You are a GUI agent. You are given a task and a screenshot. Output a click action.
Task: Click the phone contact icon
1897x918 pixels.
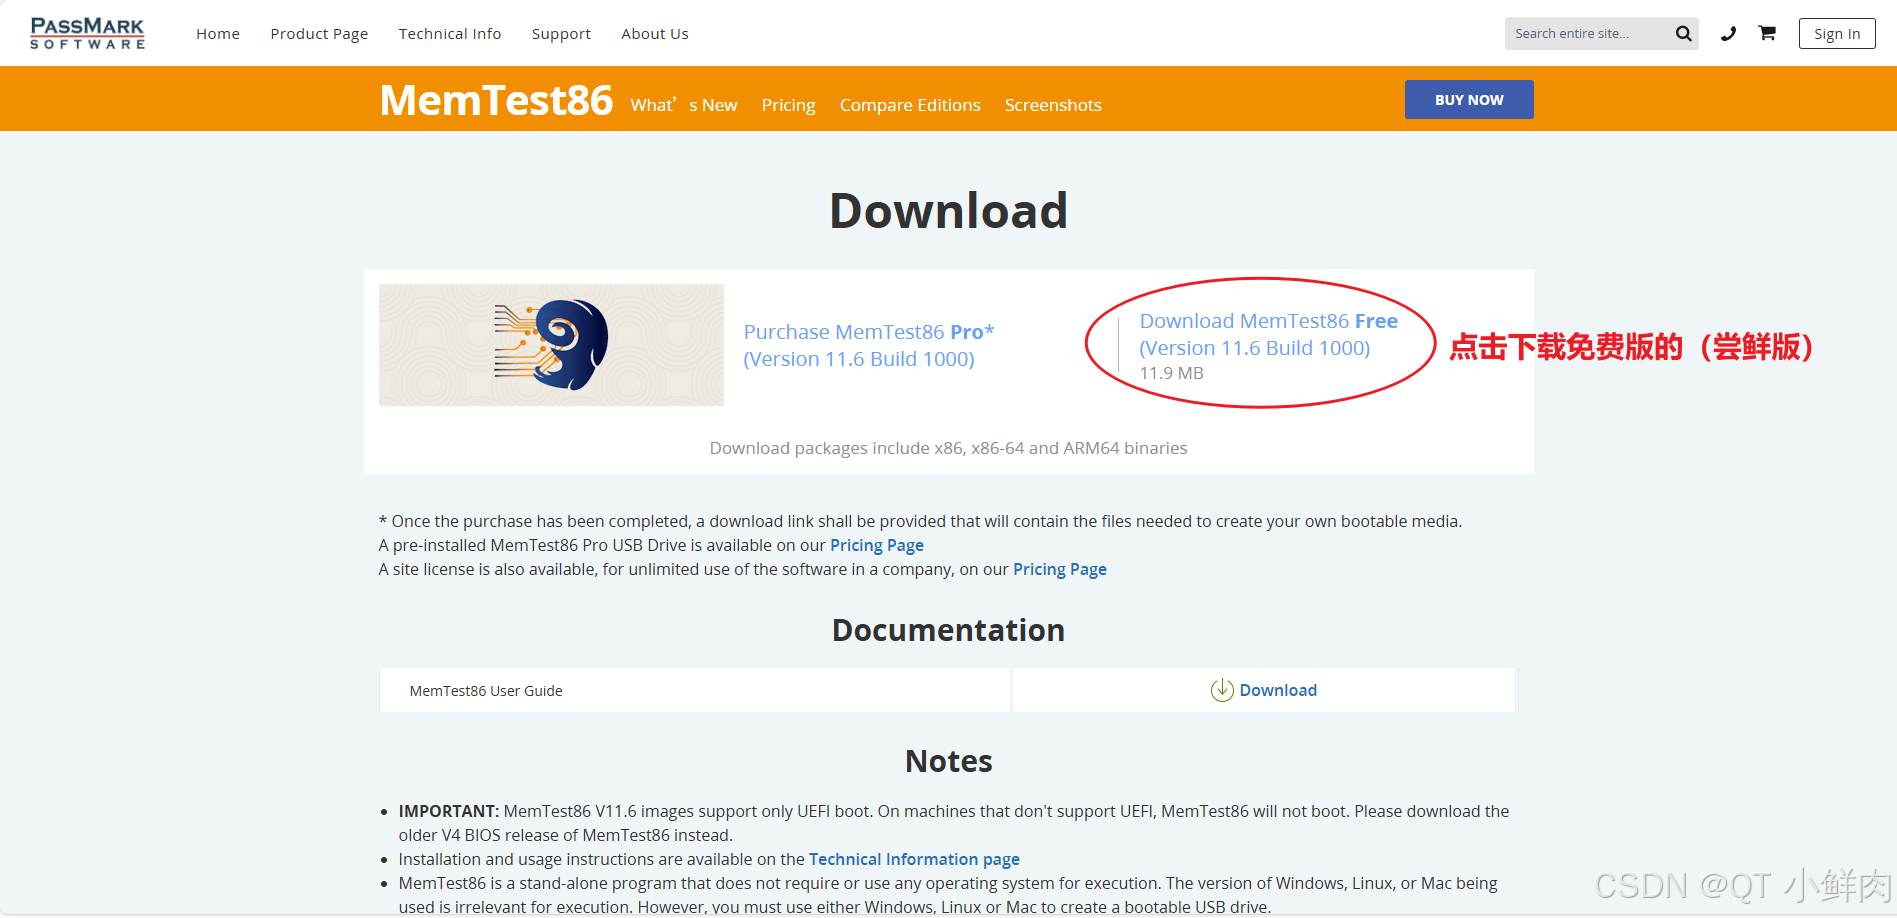(1728, 34)
